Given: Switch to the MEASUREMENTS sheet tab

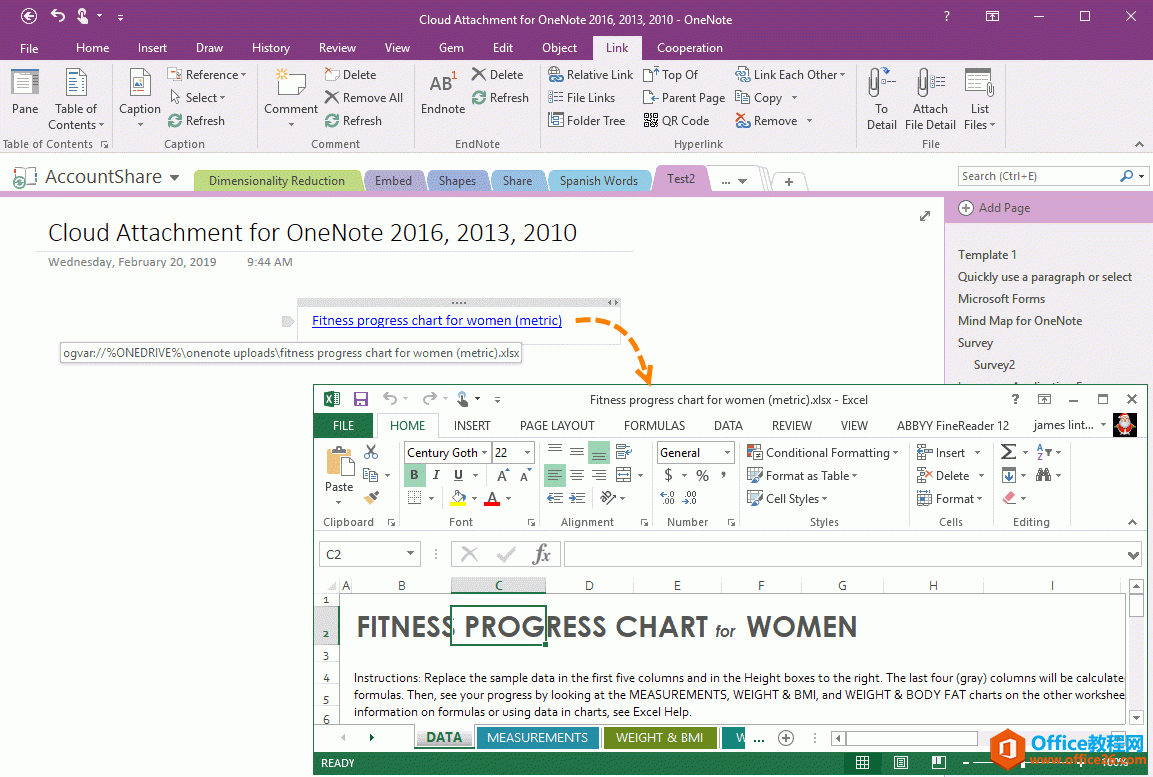Looking at the screenshot, I should click(537, 737).
